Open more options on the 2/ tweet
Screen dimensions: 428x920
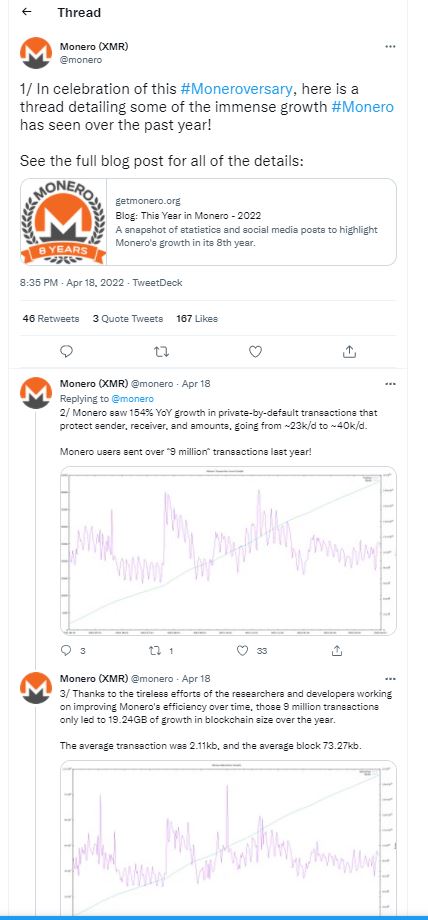(x=390, y=384)
